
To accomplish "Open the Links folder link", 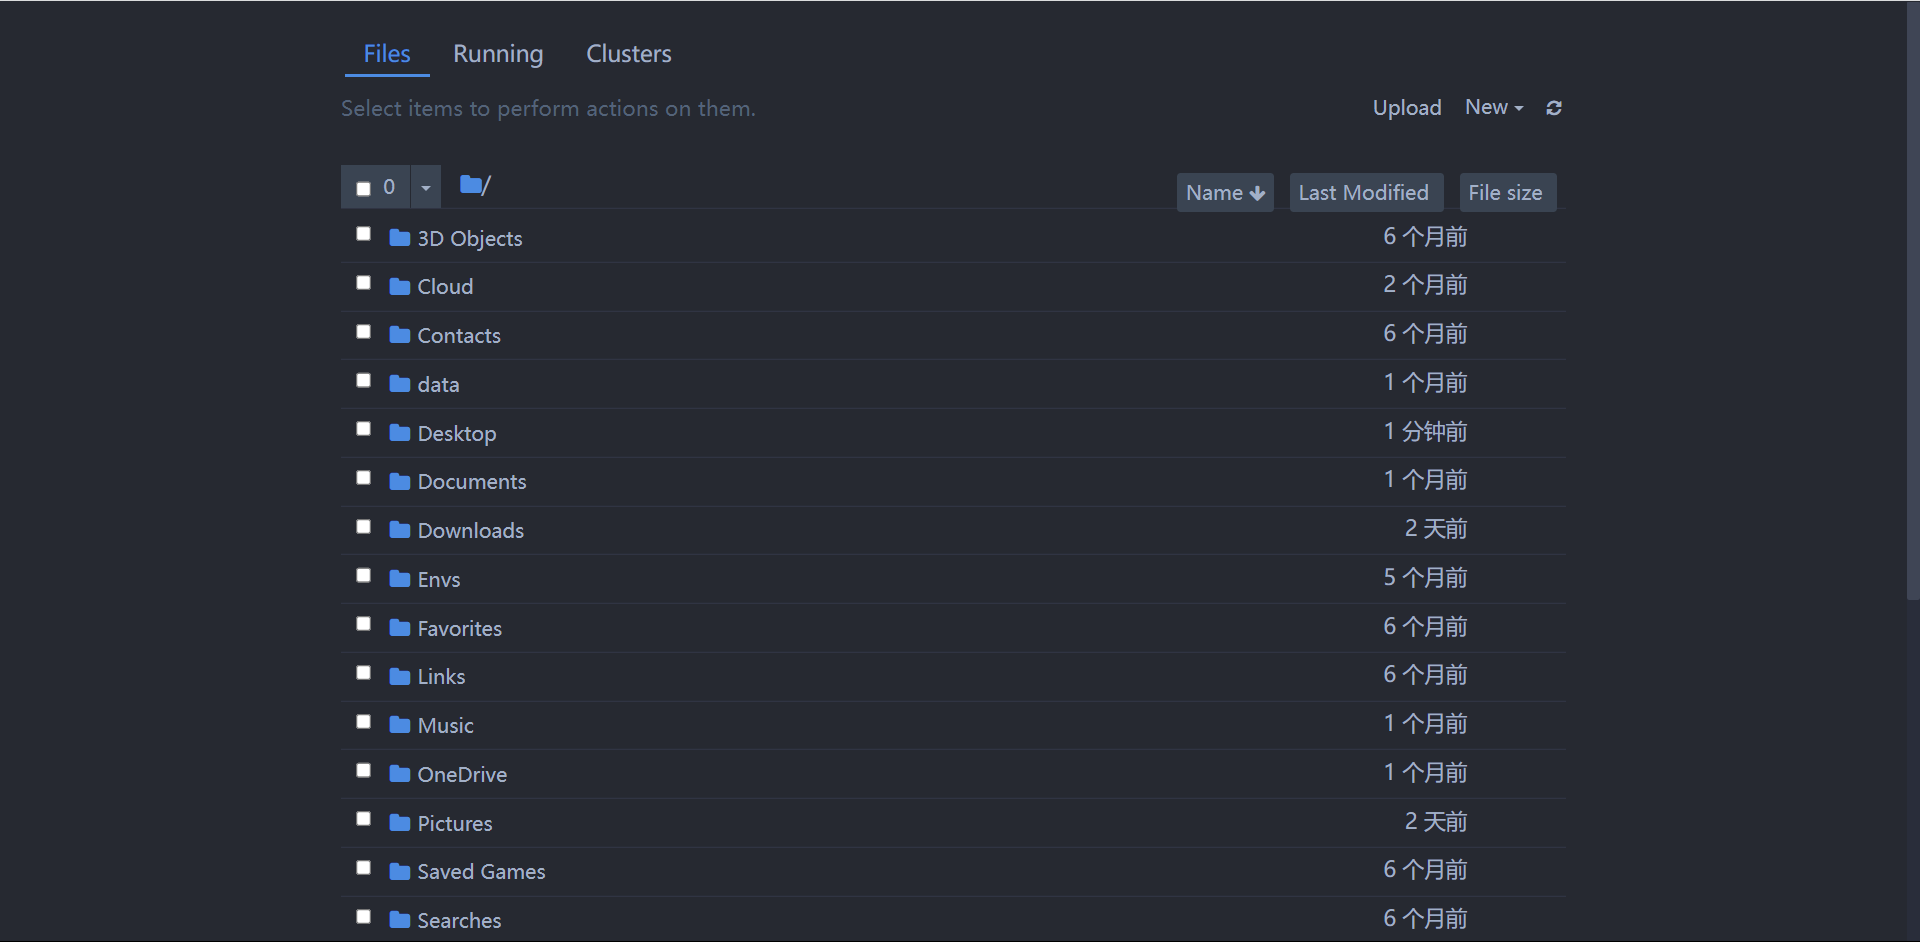I will (x=441, y=677).
